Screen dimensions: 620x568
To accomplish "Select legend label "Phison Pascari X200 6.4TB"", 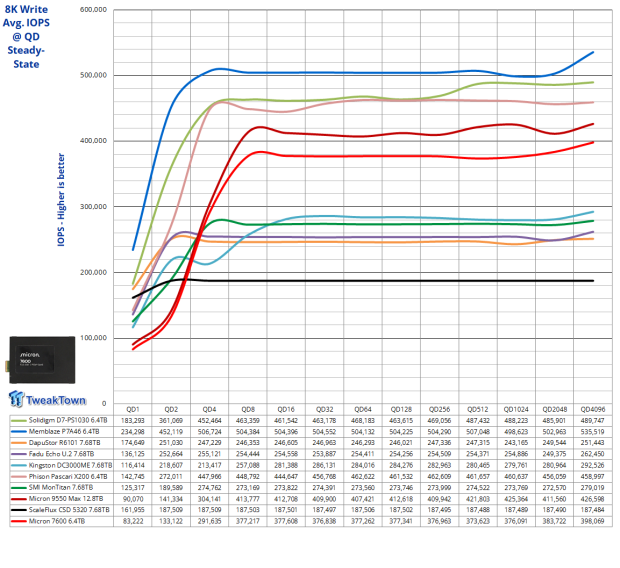I will (x=68, y=476).
